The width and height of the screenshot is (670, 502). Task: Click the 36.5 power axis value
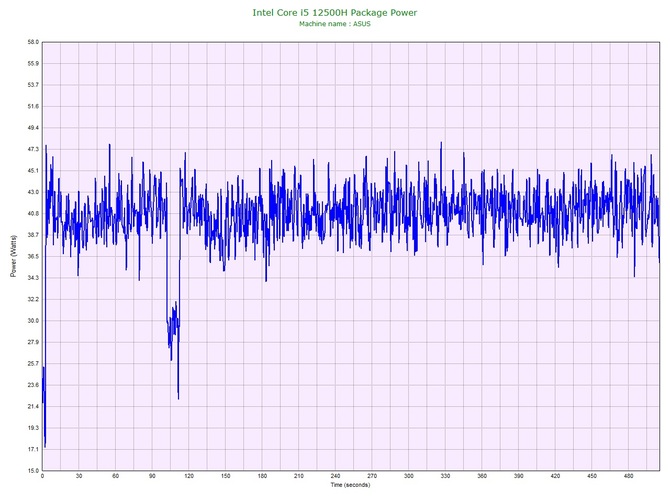(33, 256)
